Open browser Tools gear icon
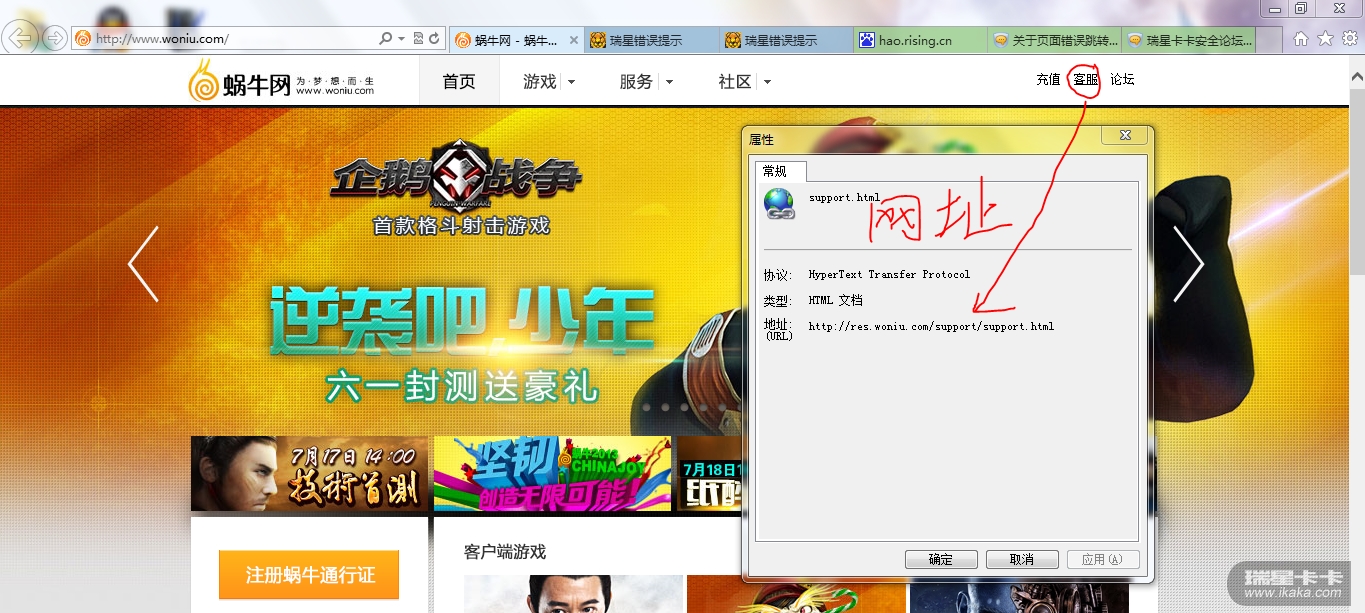The image size is (1365, 613). pyautogui.click(x=1349, y=39)
